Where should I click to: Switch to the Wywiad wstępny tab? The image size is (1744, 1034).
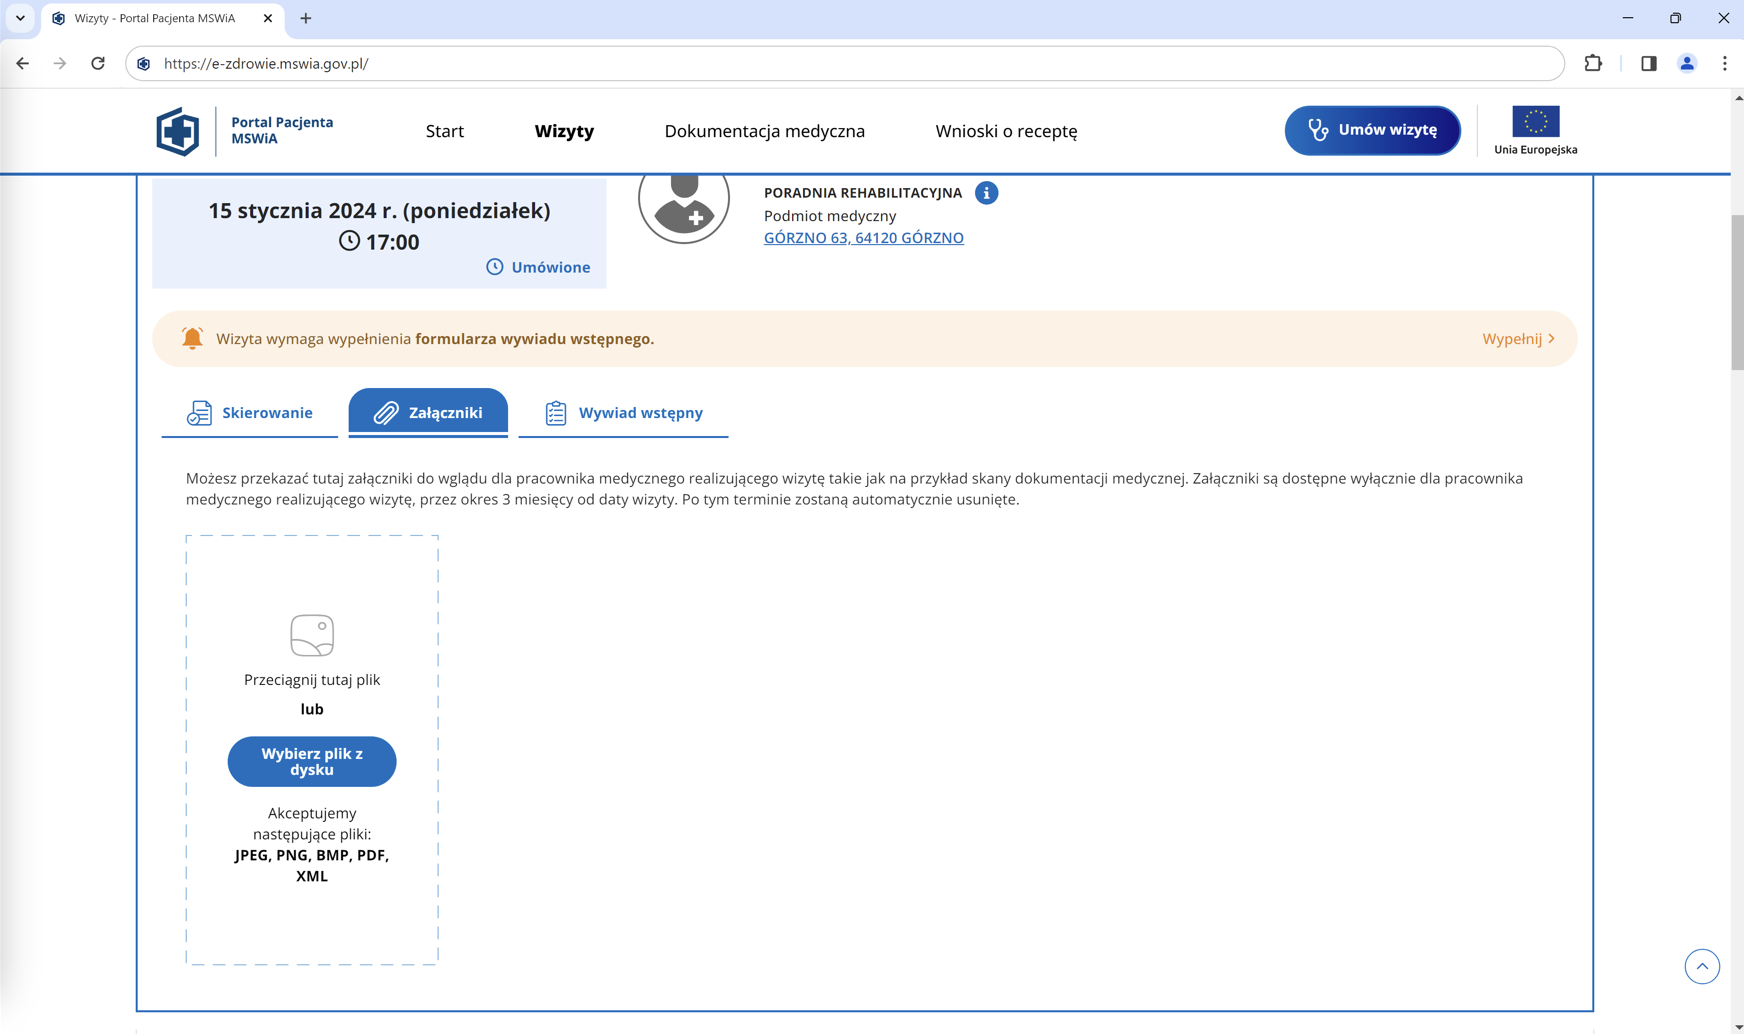pyautogui.click(x=623, y=413)
